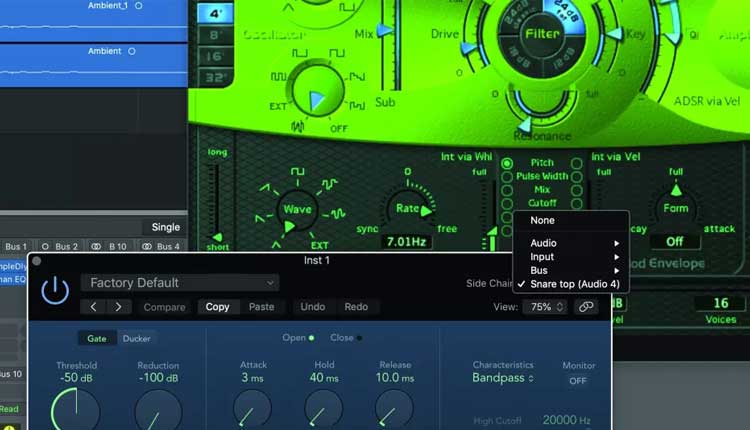The width and height of the screenshot is (750, 430).
Task: Select the 8' octave button
Action: click(x=215, y=35)
